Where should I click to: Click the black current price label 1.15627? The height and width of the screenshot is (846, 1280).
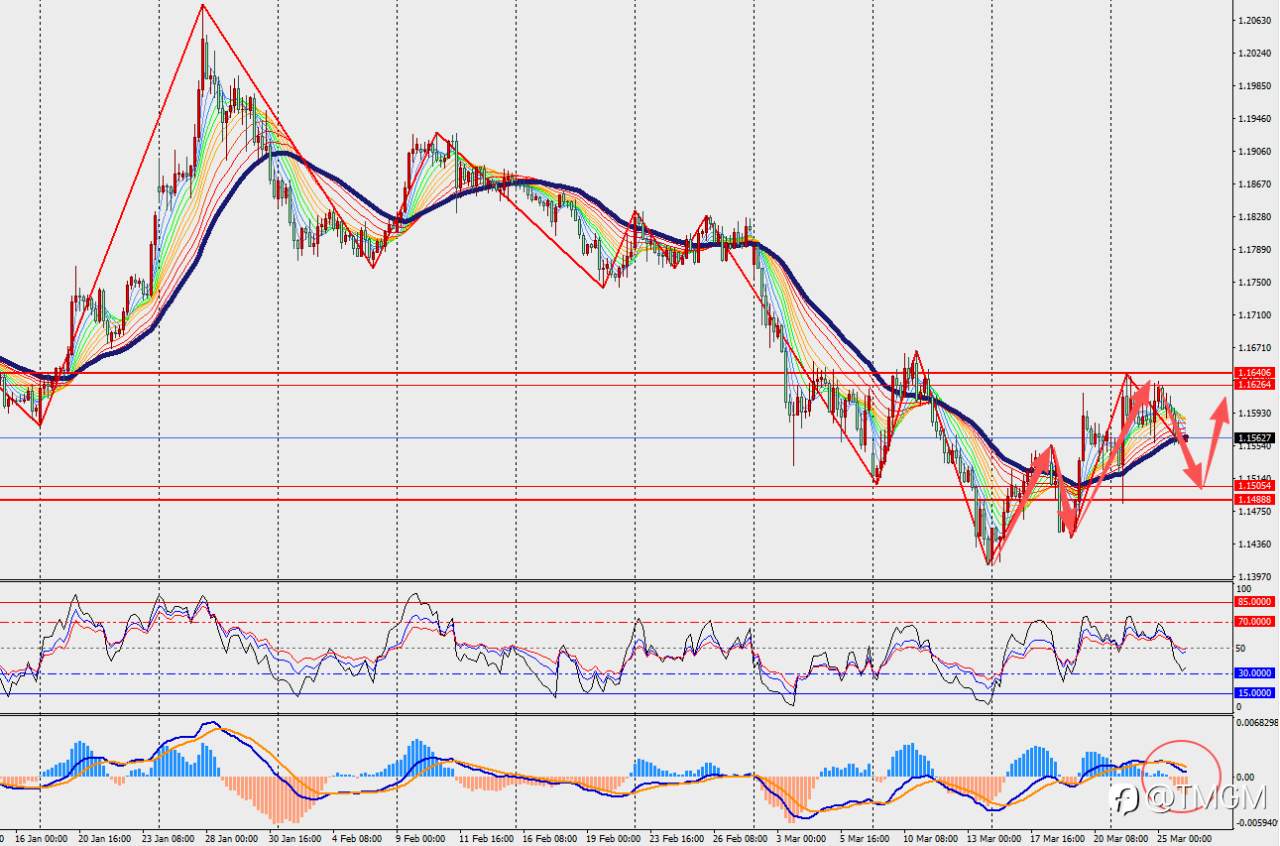(1254, 438)
